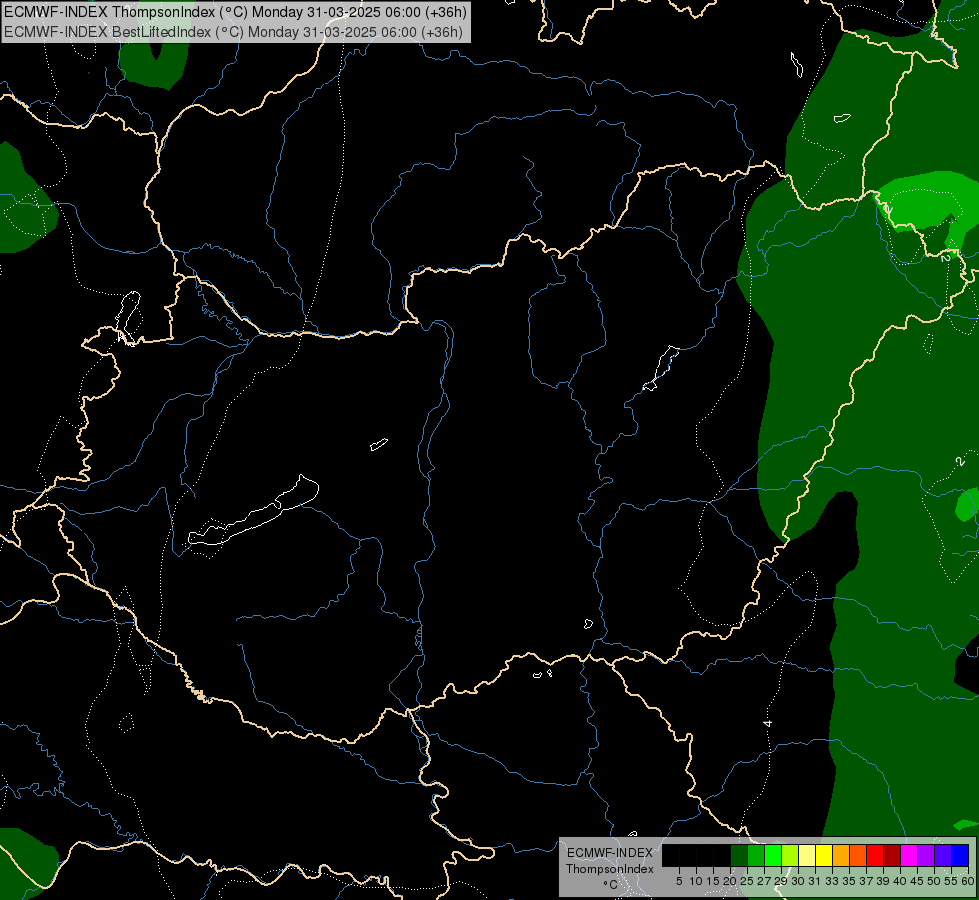Click the legend tick label 10
The image size is (979, 900).
tap(696, 881)
